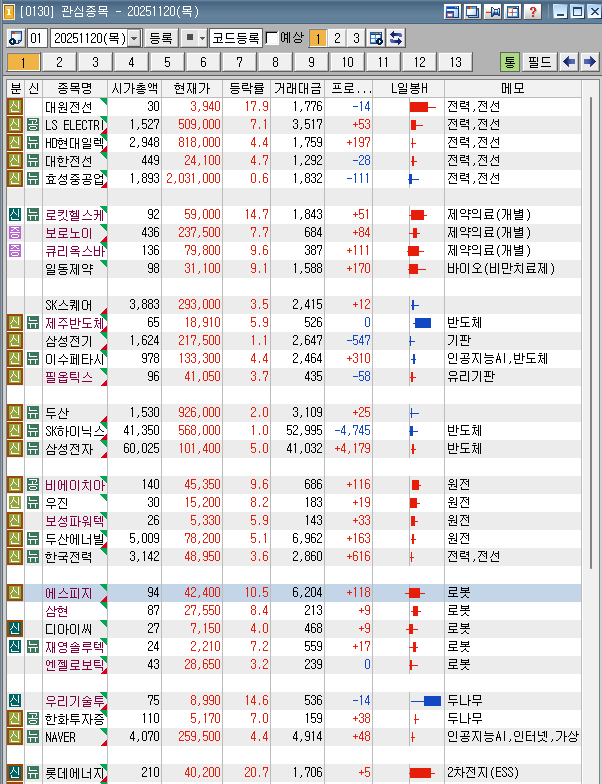Screen dimensions: 602x784
Task: Sort by the 등락률 column header
Action: (x=246, y=88)
